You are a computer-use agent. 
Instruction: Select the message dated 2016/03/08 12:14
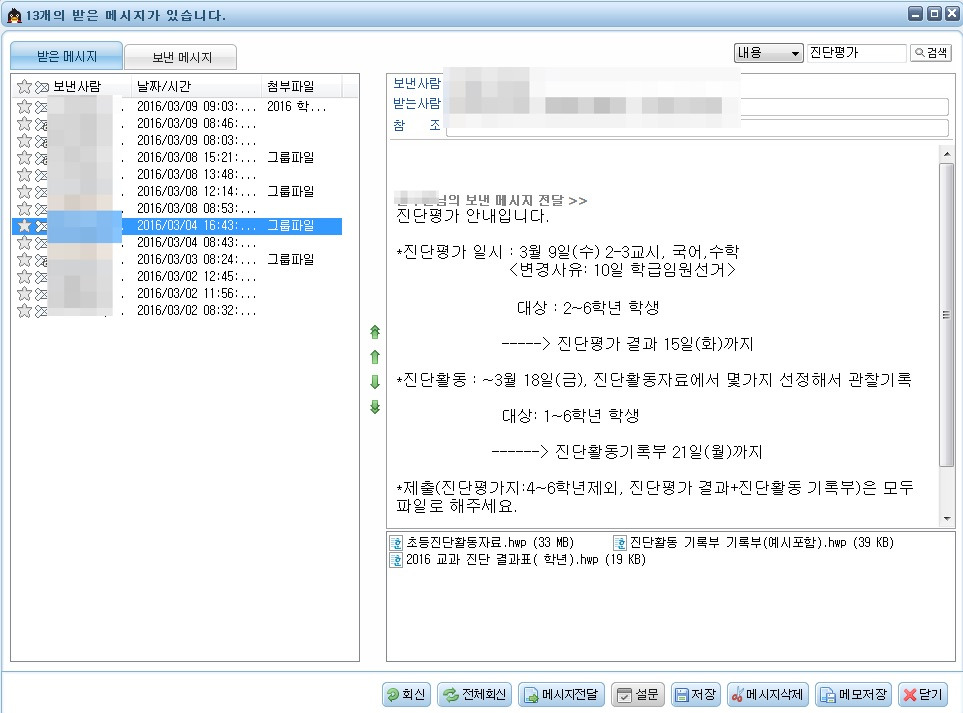[177, 192]
